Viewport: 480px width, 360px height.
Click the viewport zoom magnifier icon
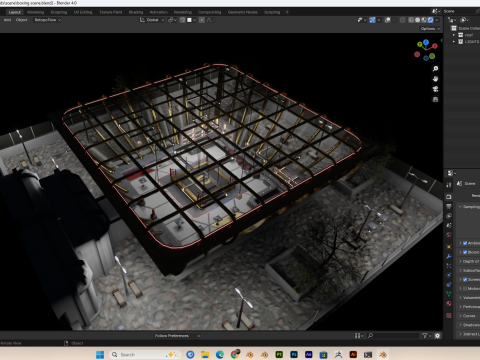(435, 69)
